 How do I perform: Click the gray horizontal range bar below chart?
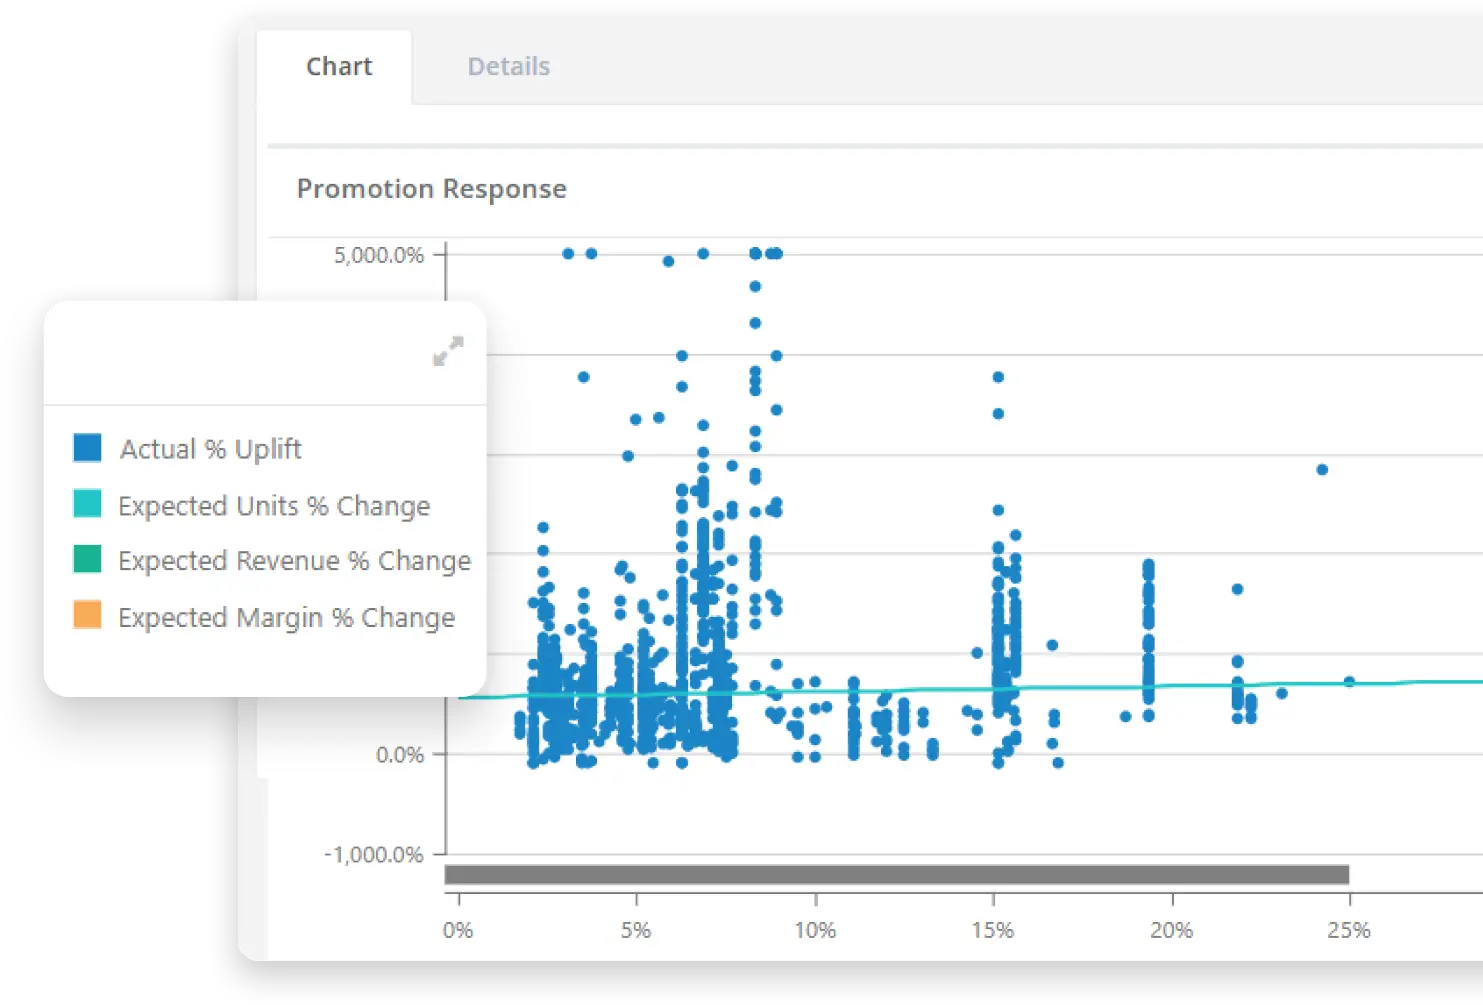click(896, 875)
